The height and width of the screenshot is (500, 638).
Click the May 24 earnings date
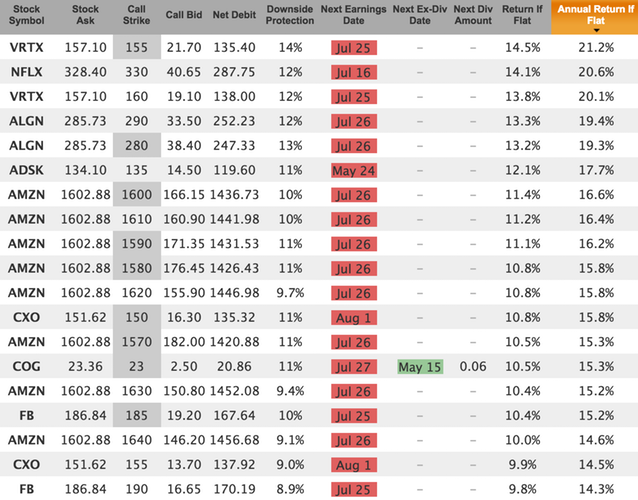click(354, 170)
